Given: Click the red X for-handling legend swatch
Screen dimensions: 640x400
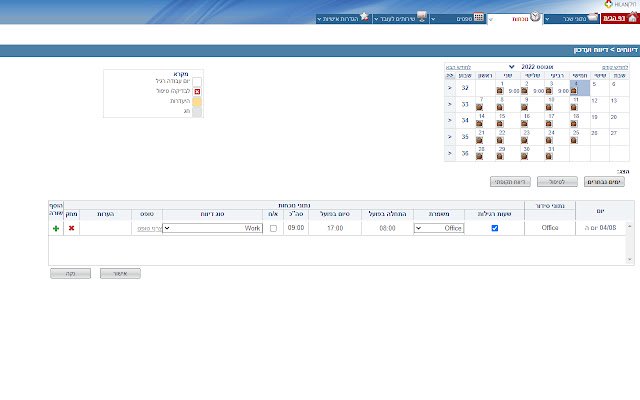Looking at the screenshot, I should pyautogui.click(x=197, y=91).
